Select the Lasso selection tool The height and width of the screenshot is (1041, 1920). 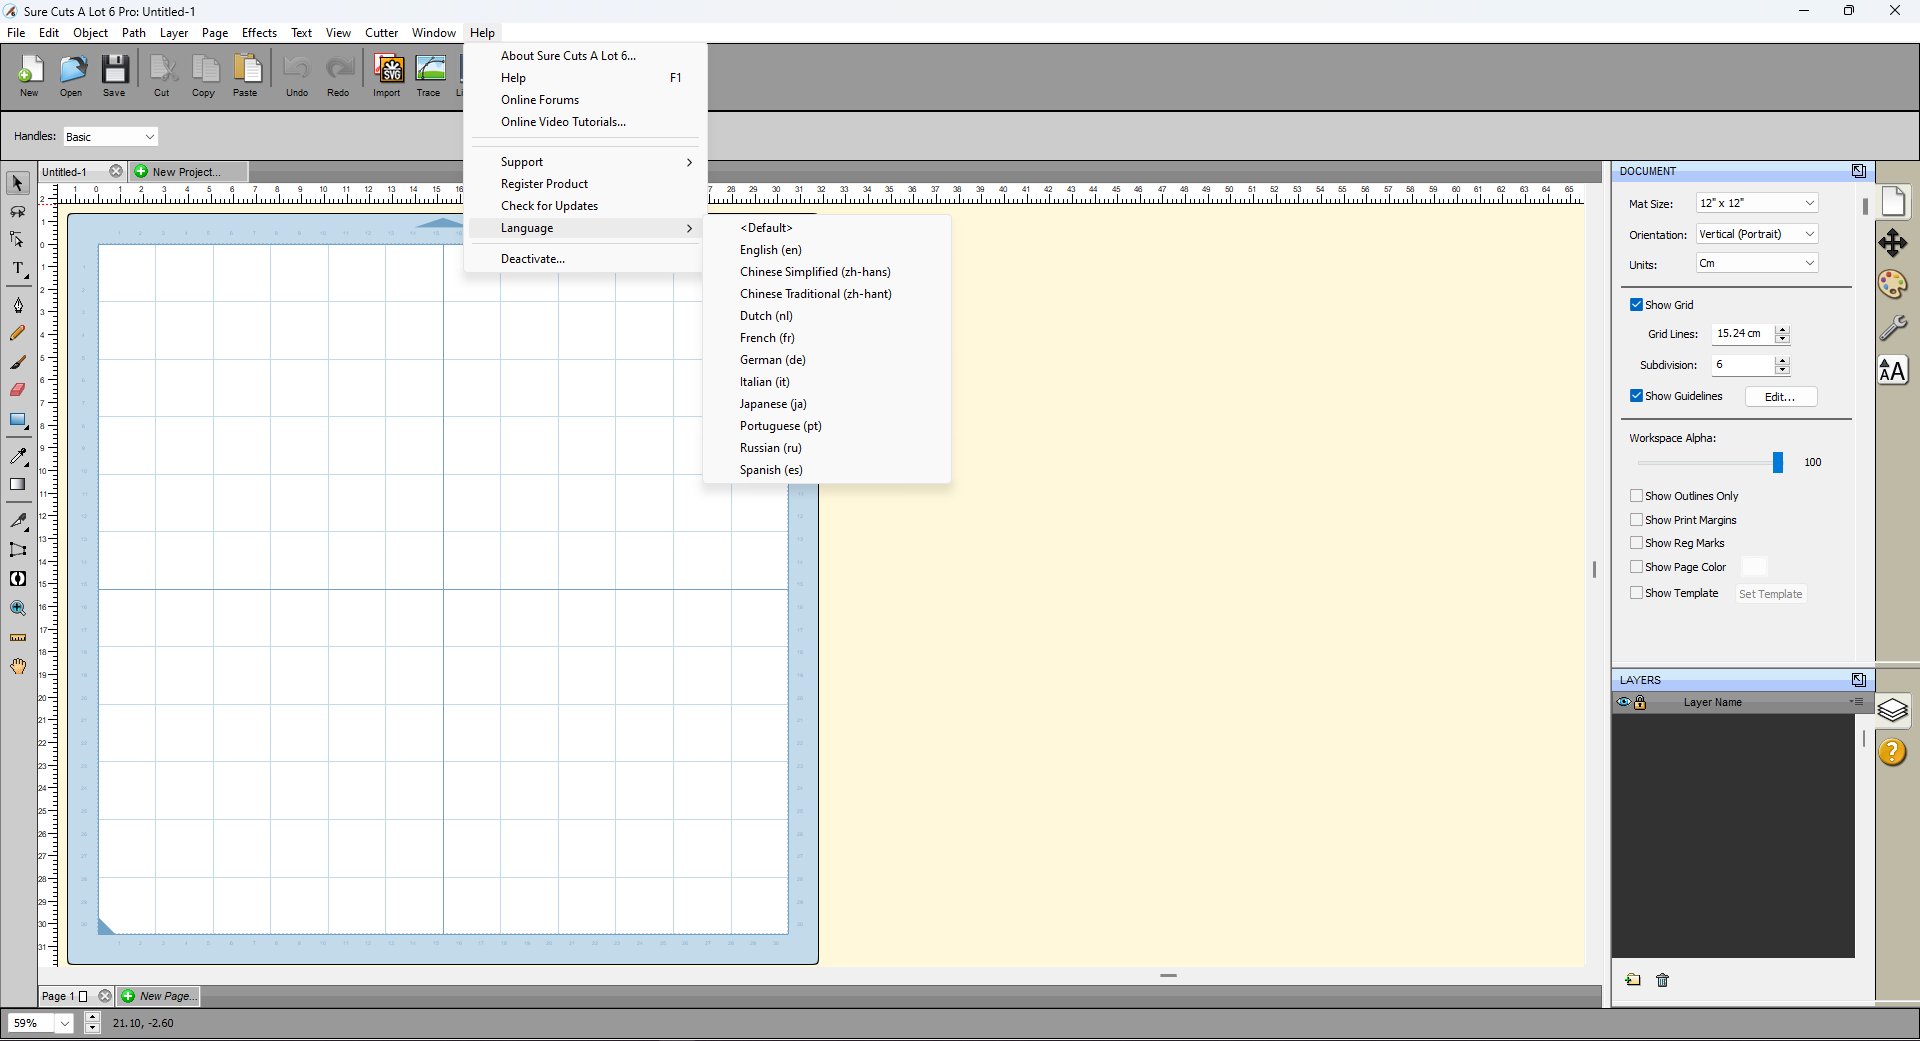[x=17, y=212]
